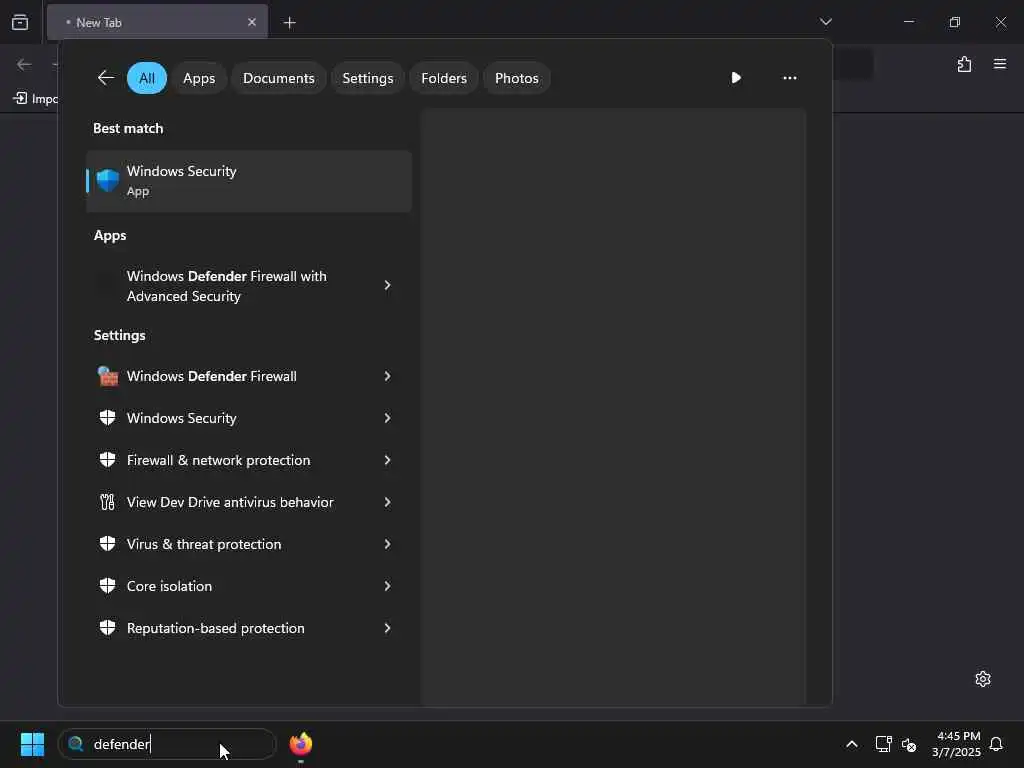Click the play-shaped button in the search header
The width and height of the screenshot is (1024, 768).
pos(736,78)
